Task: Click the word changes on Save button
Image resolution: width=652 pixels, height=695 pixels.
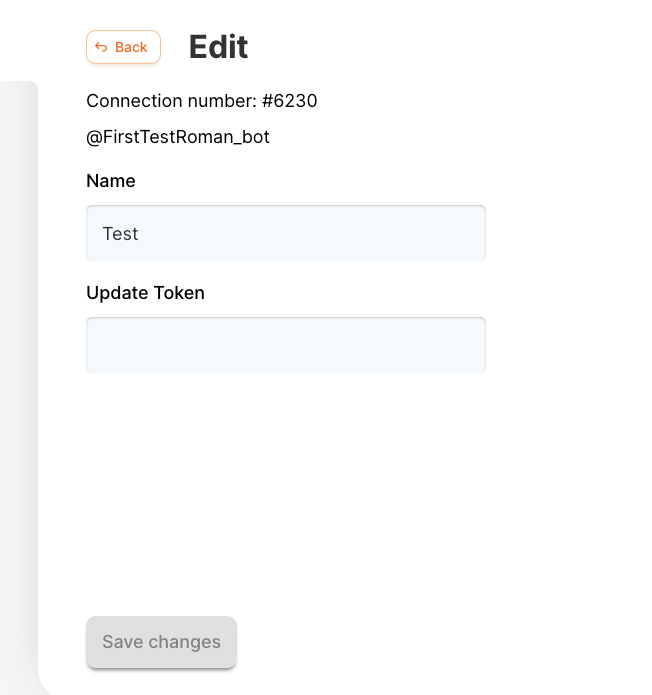Action: pyautogui.click(x=184, y=642)
